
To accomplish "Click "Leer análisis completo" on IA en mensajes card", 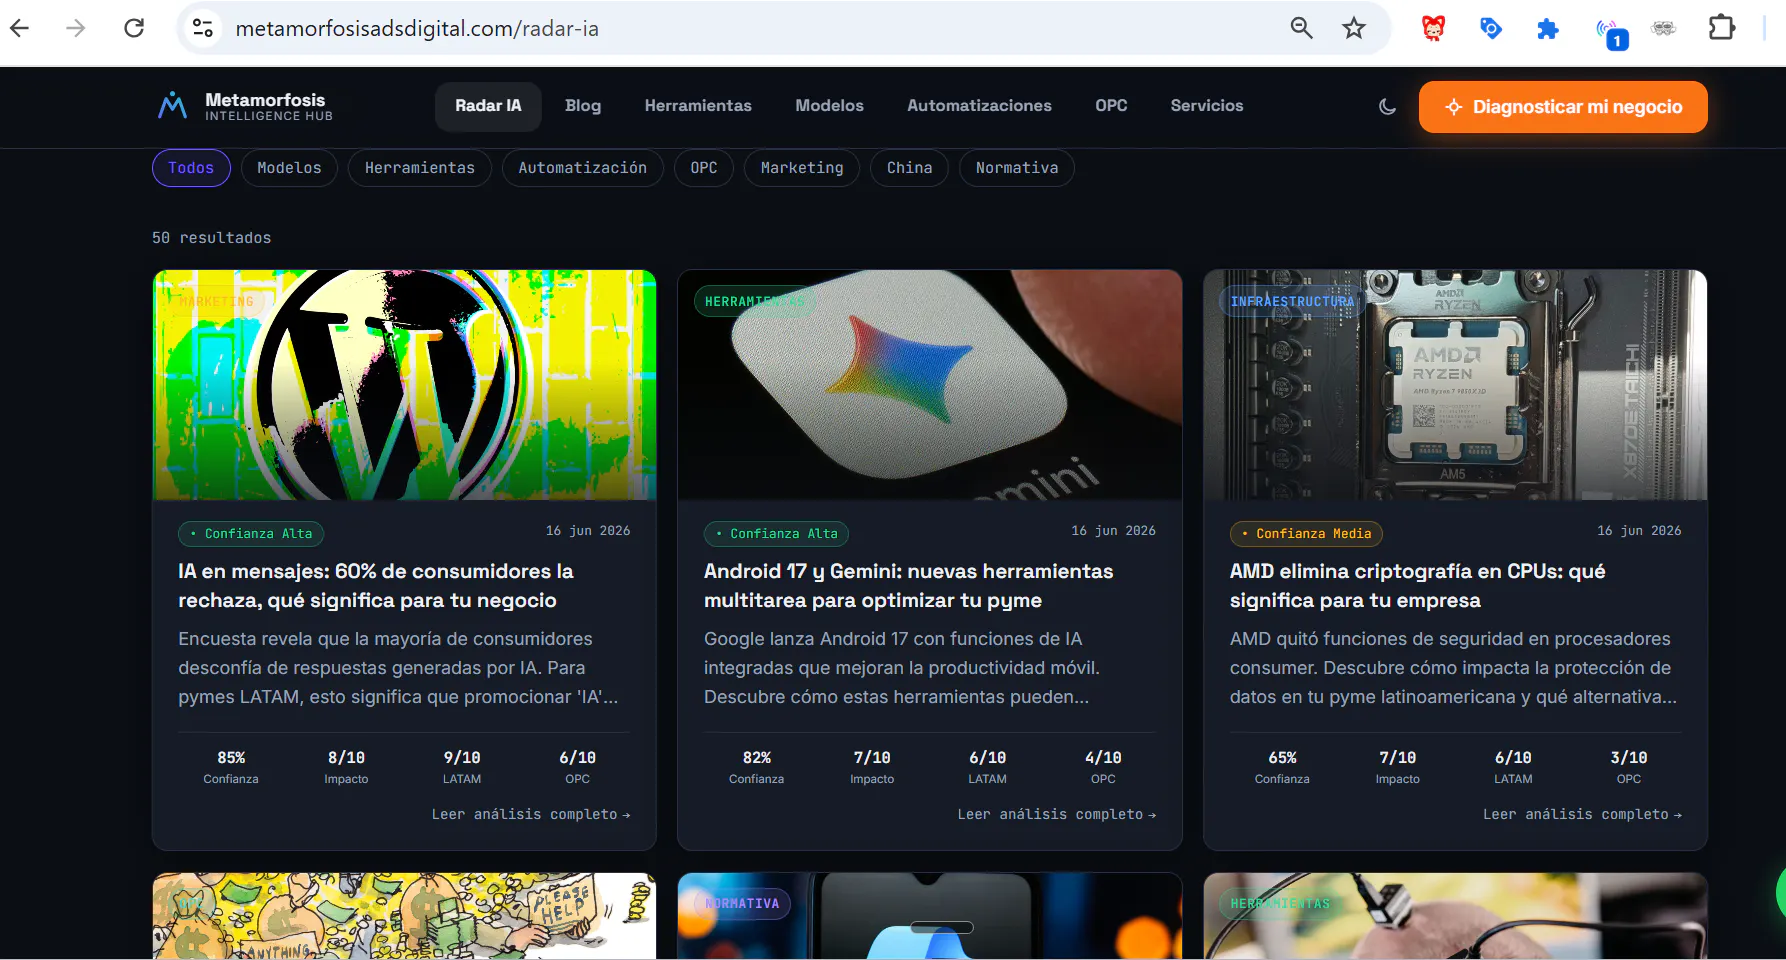I will (531, 815).
